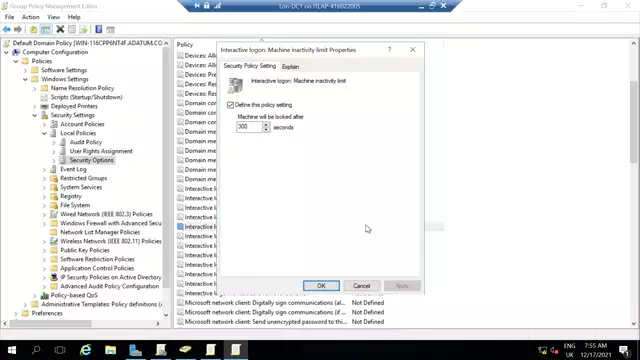Screen dimensions: 640x360
Task: Click the Export List toolbar icon
Action: click(83, 29)
